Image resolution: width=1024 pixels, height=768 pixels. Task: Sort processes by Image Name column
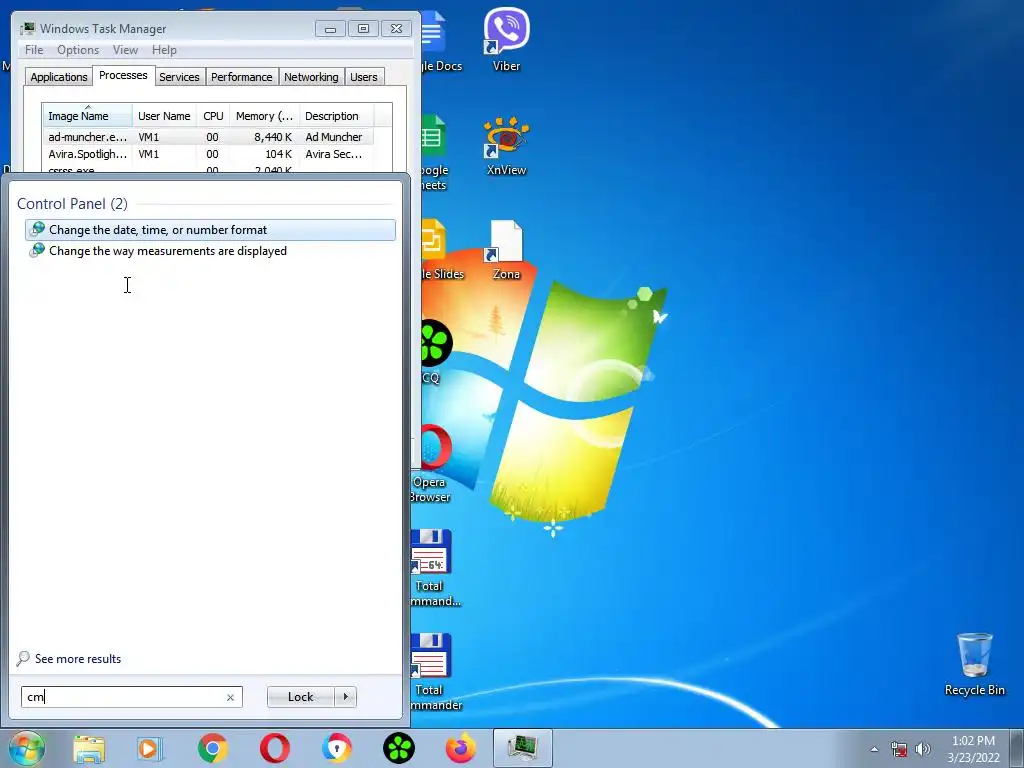(88, 116)
